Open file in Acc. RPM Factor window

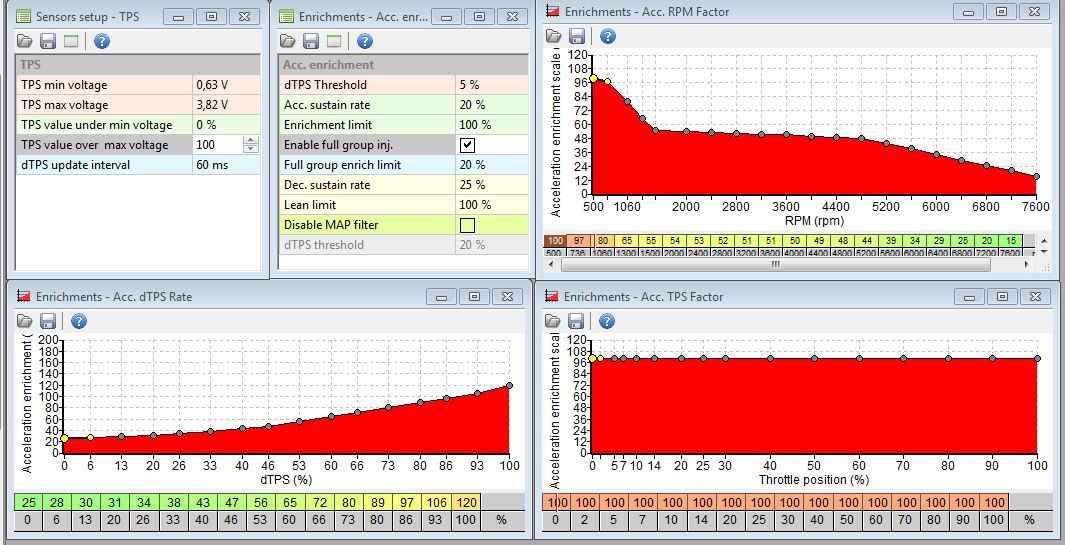(x=554, y=36)
